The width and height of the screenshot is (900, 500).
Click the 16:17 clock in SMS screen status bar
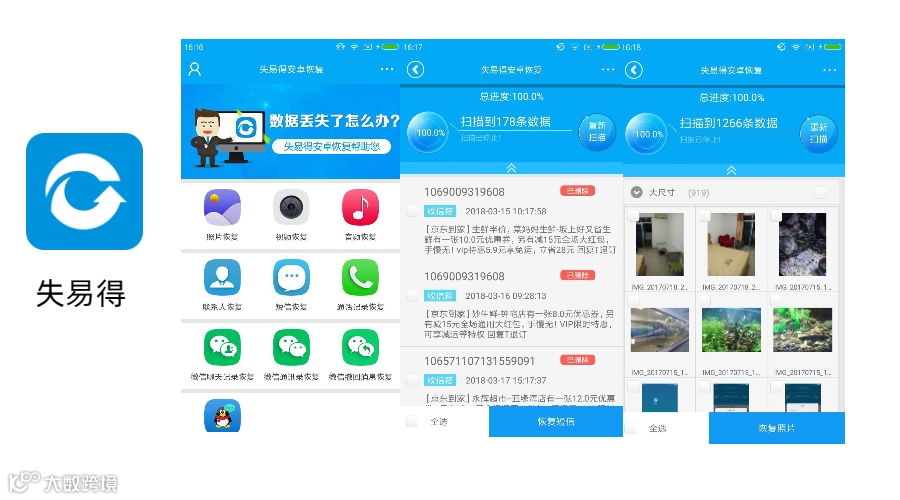click(x=413, y=47)
